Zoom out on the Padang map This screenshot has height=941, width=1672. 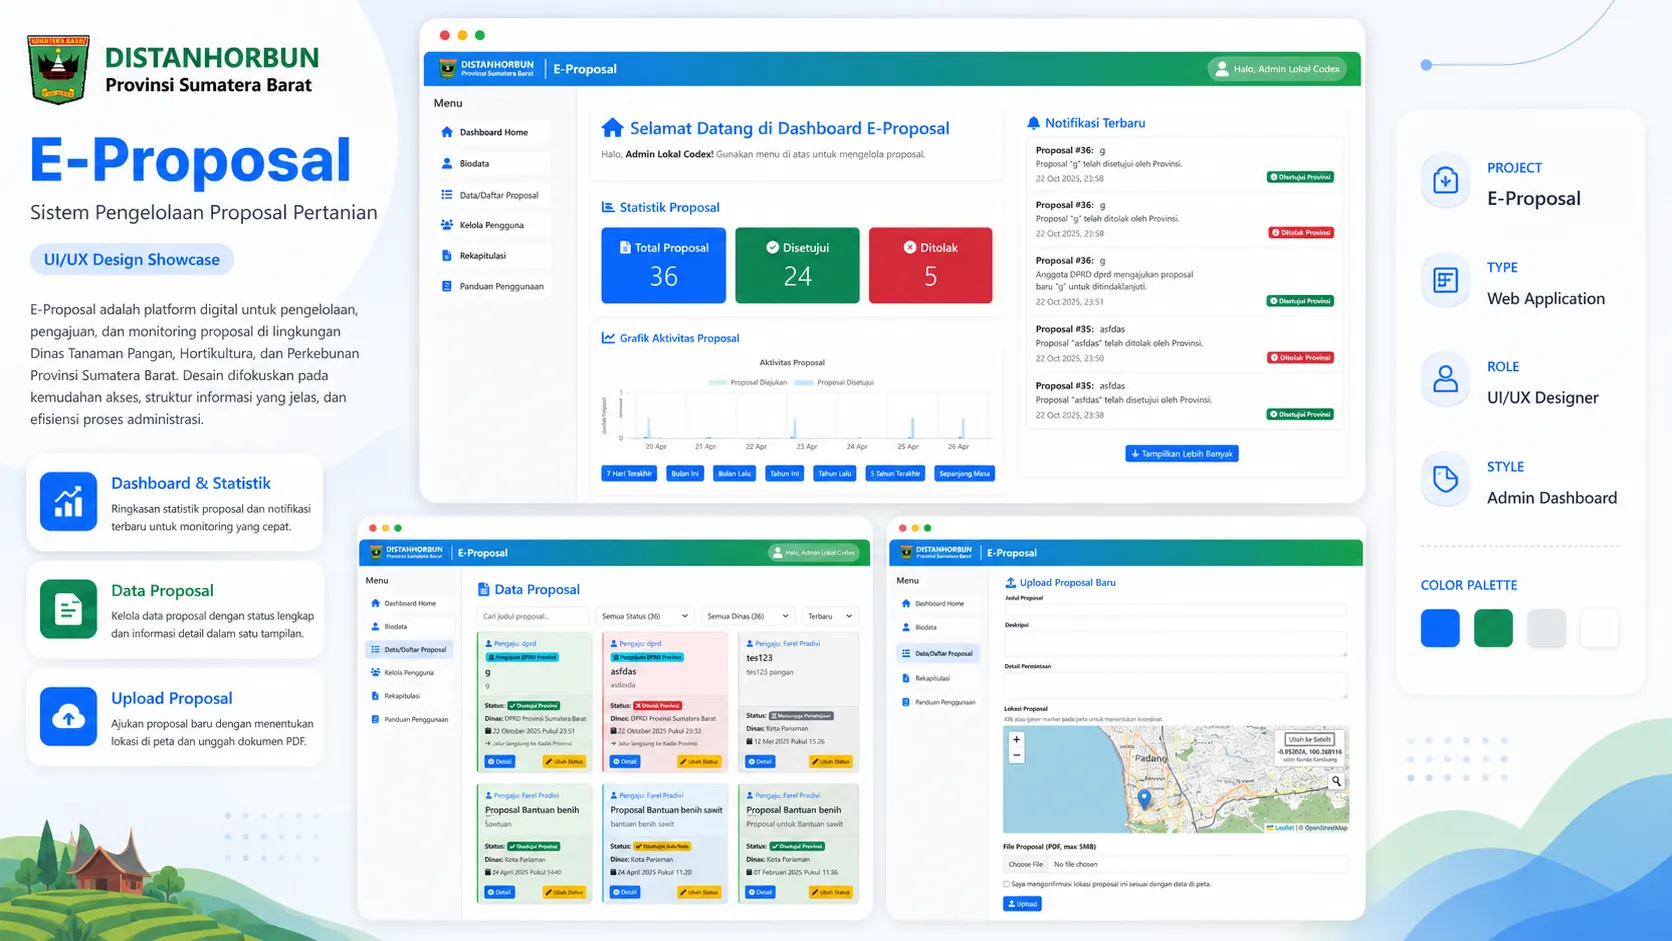[x=1016, y=755]
